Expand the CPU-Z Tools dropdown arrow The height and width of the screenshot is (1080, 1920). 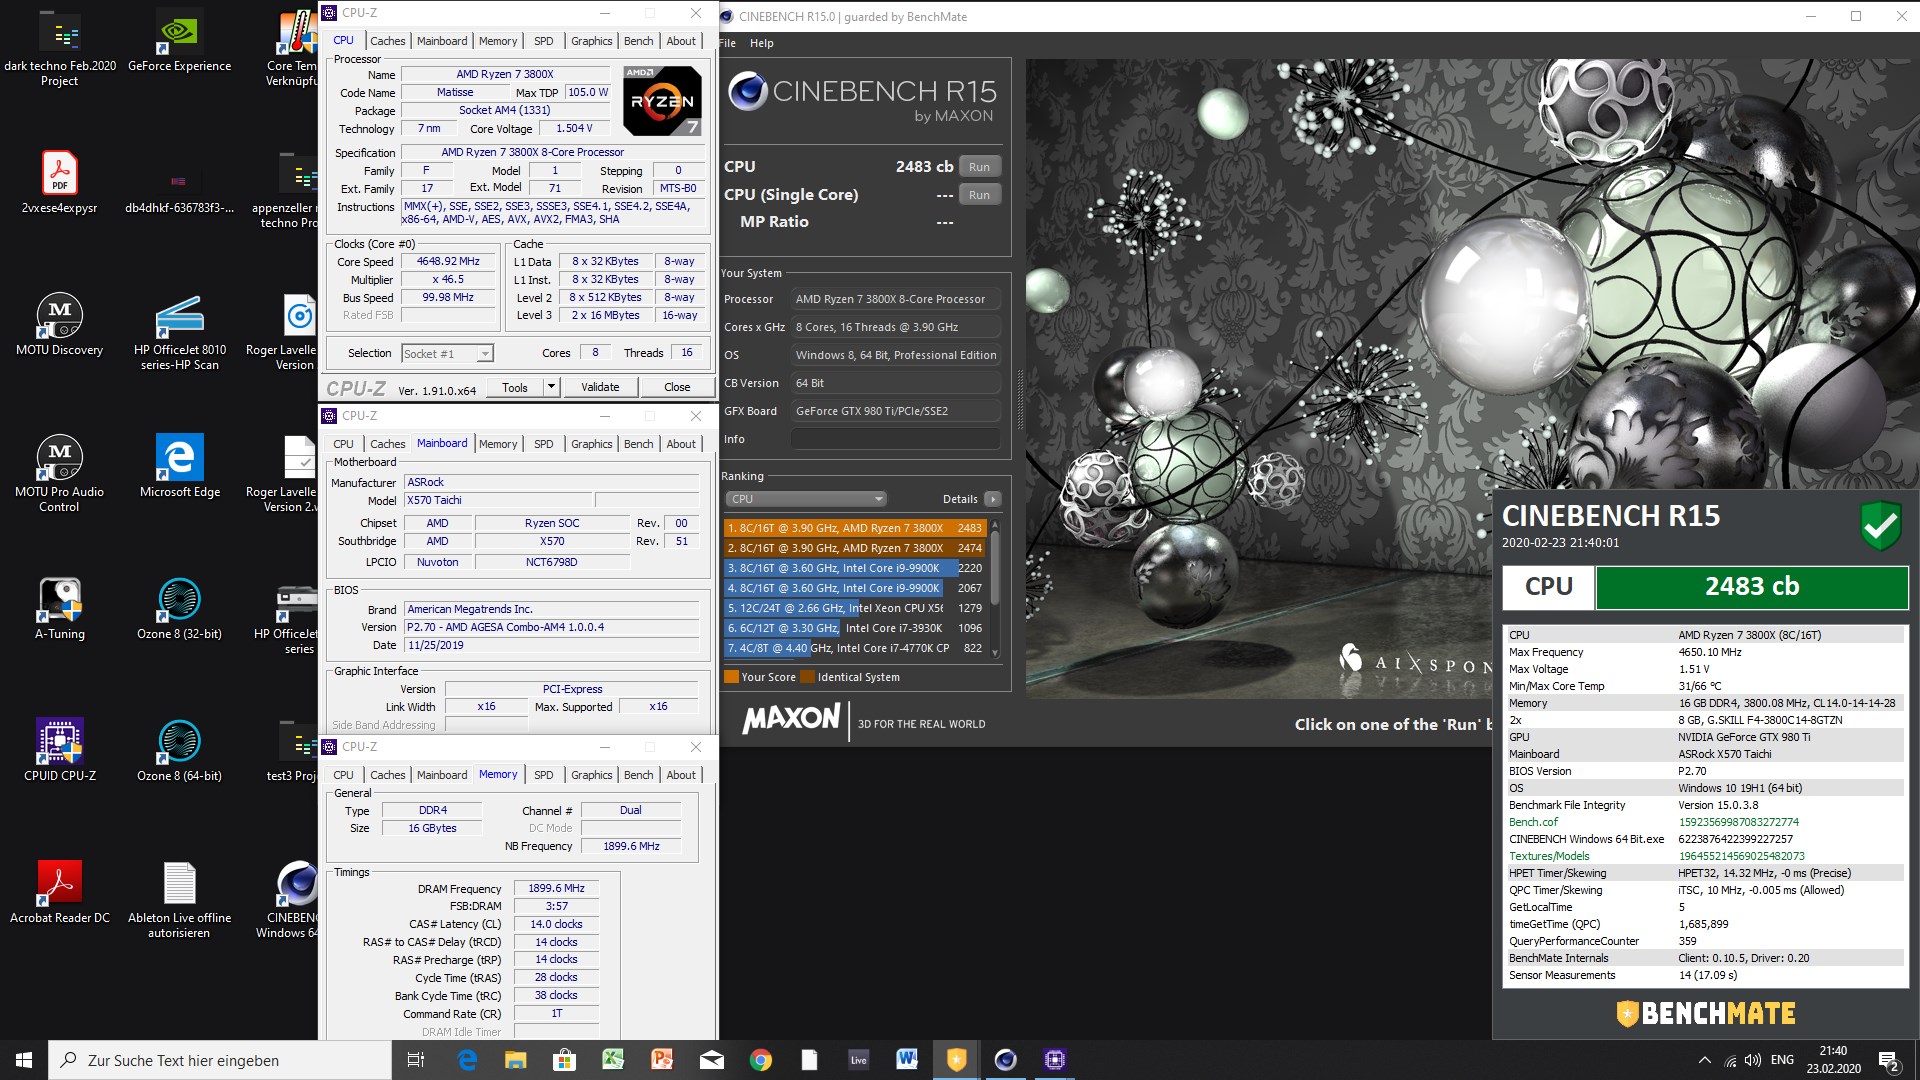pos(550,387)
